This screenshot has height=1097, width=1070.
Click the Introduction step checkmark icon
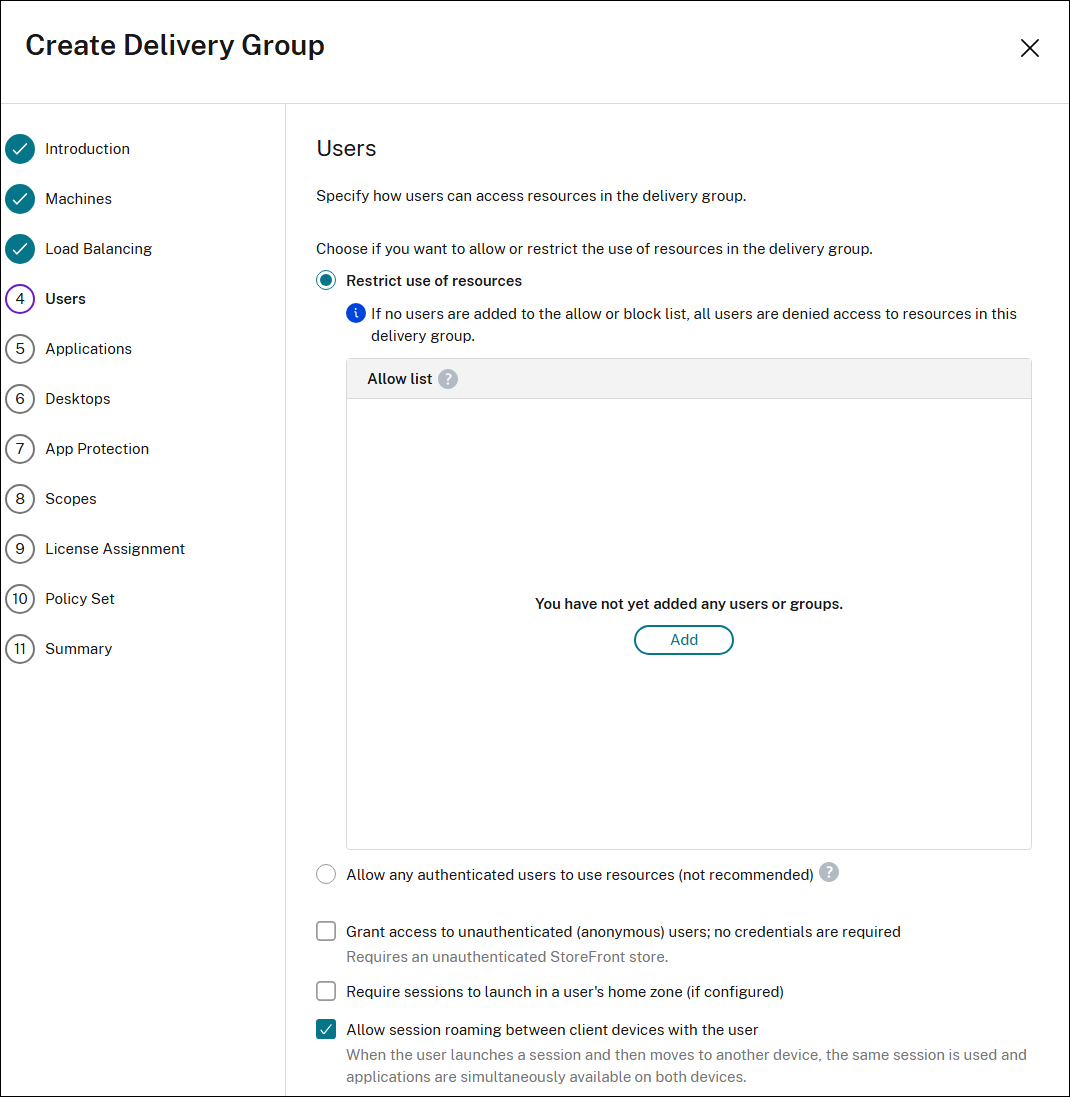[20, 149]
